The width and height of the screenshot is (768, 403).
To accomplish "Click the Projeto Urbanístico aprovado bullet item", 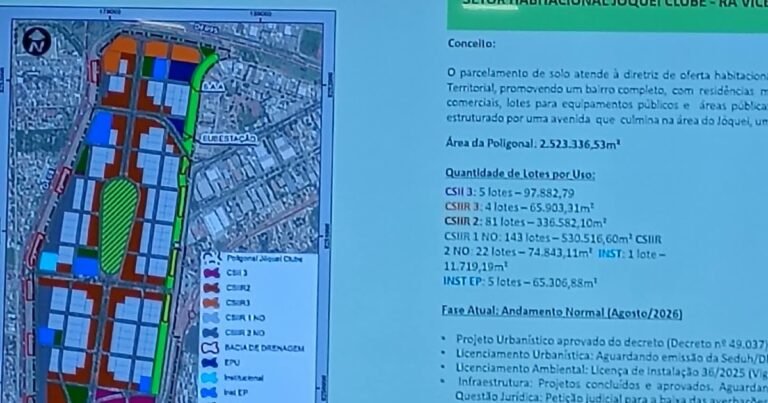I will (x=611, y=342).
